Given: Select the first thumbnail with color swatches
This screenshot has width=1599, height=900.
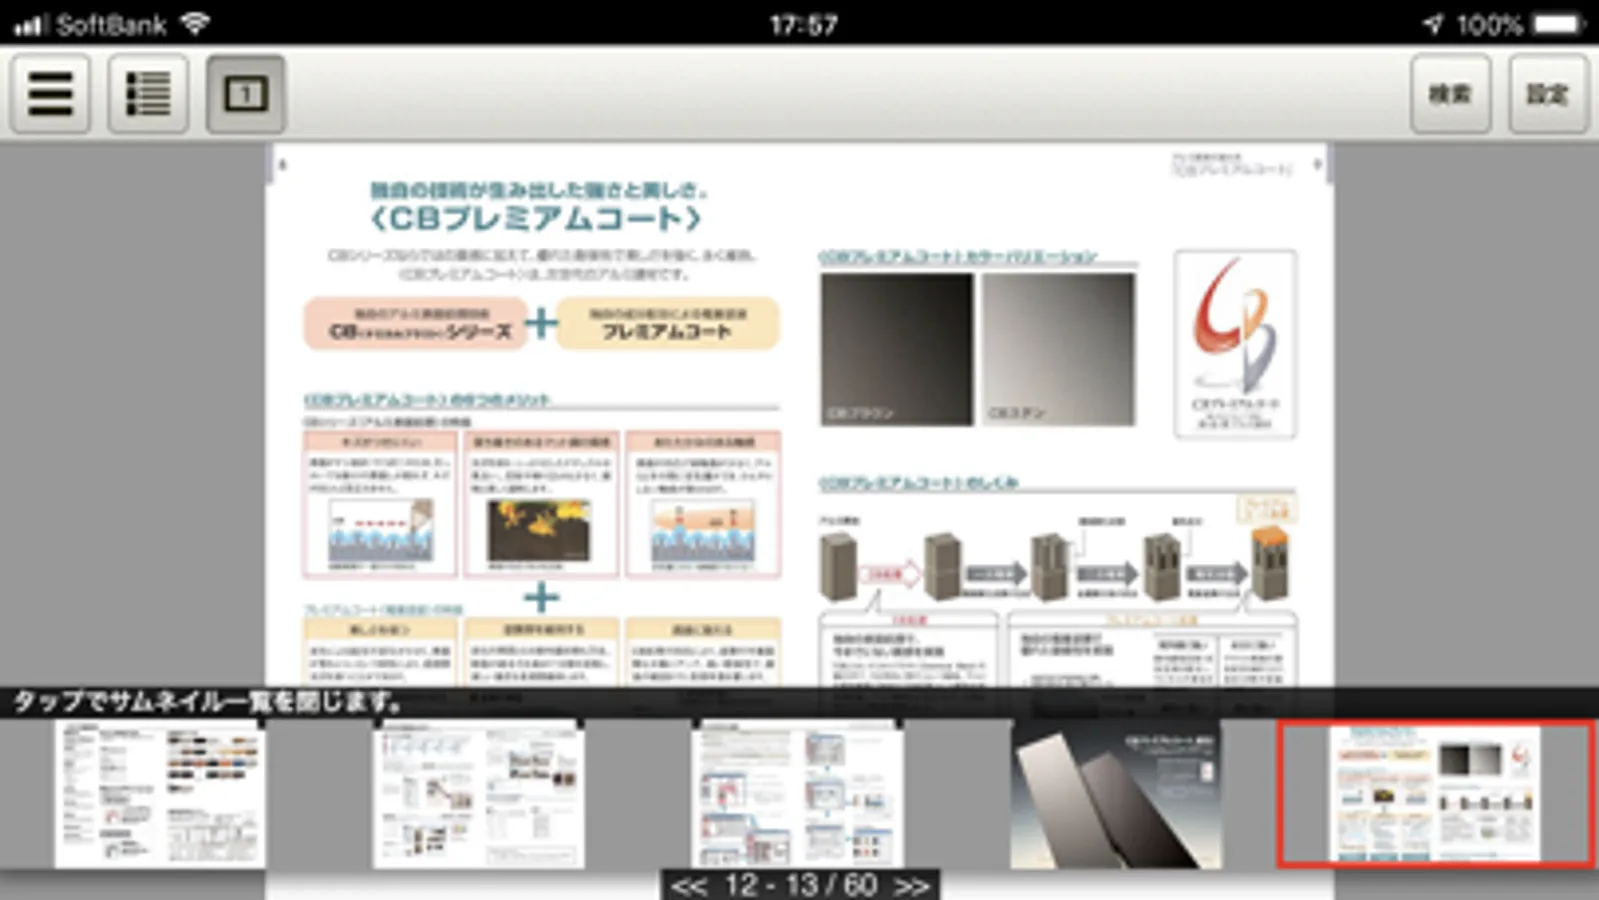Looking at the screenshot, I should [160, 794].
